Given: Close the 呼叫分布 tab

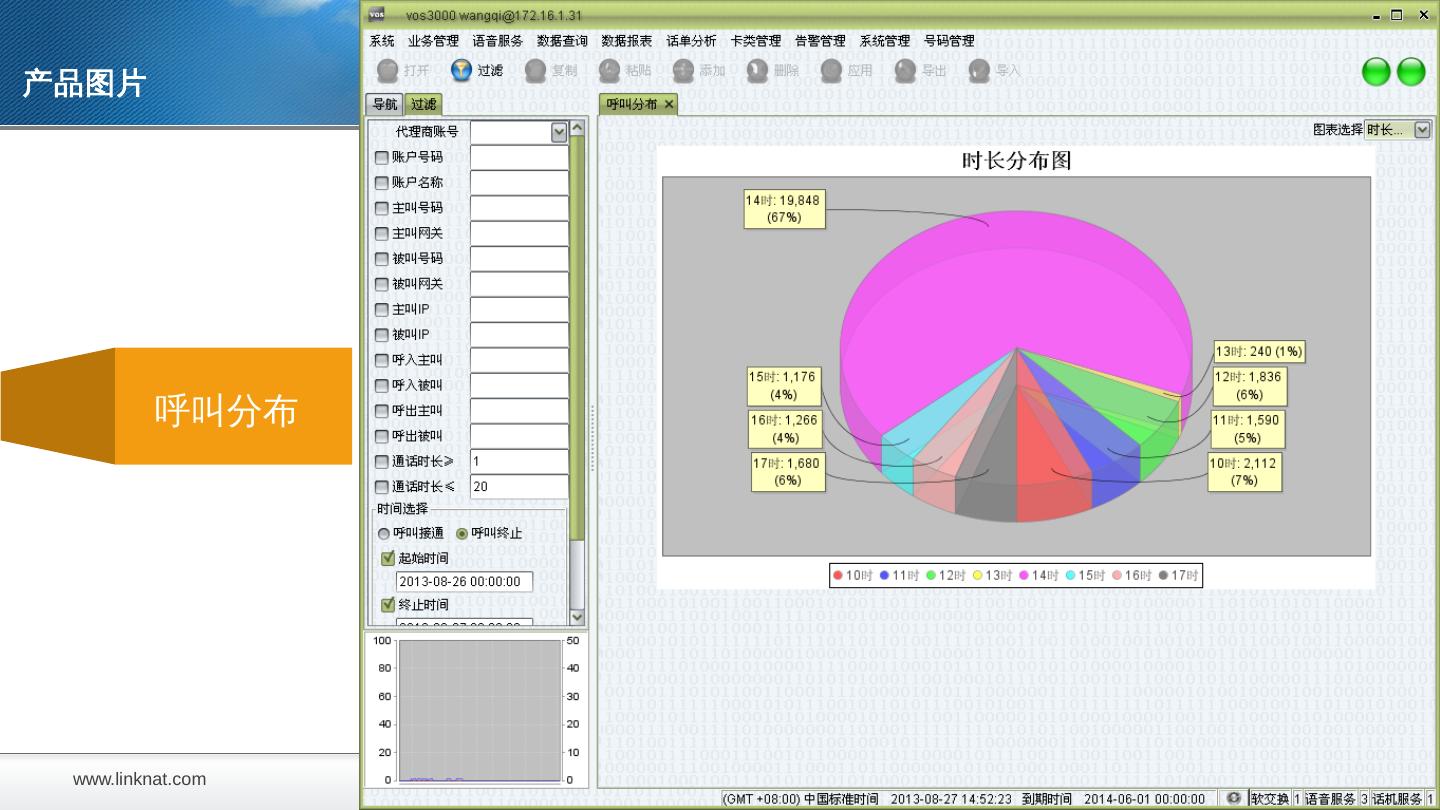Looking at the screenshot, I should tap(669, 104).
